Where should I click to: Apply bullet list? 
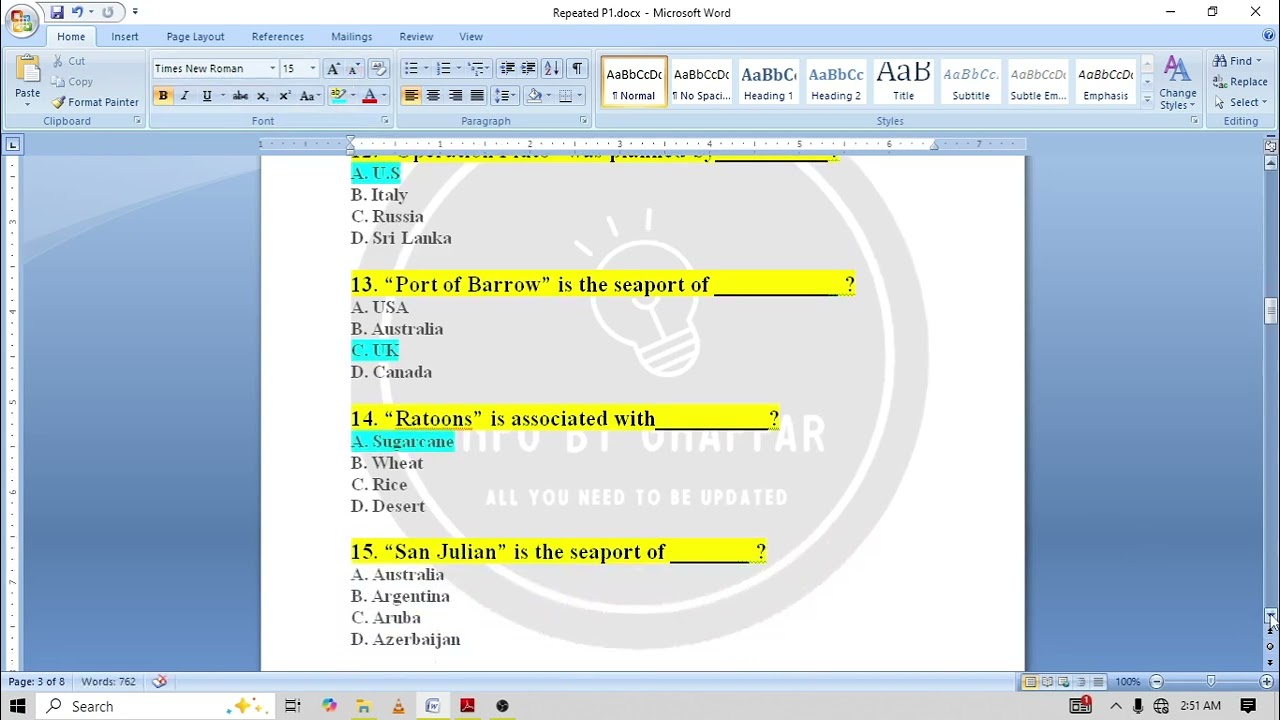411,68
